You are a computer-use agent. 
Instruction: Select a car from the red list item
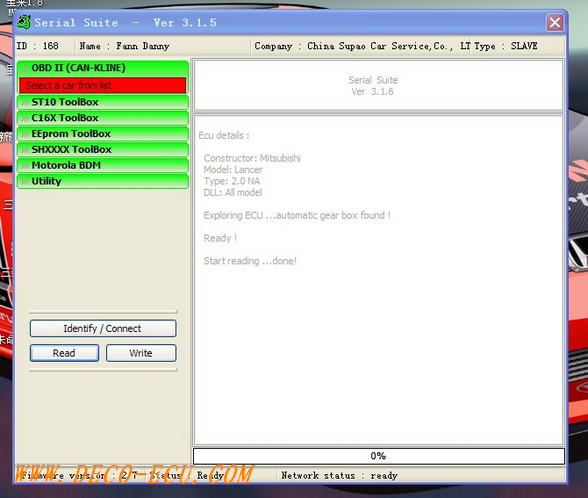coord(103,85)
